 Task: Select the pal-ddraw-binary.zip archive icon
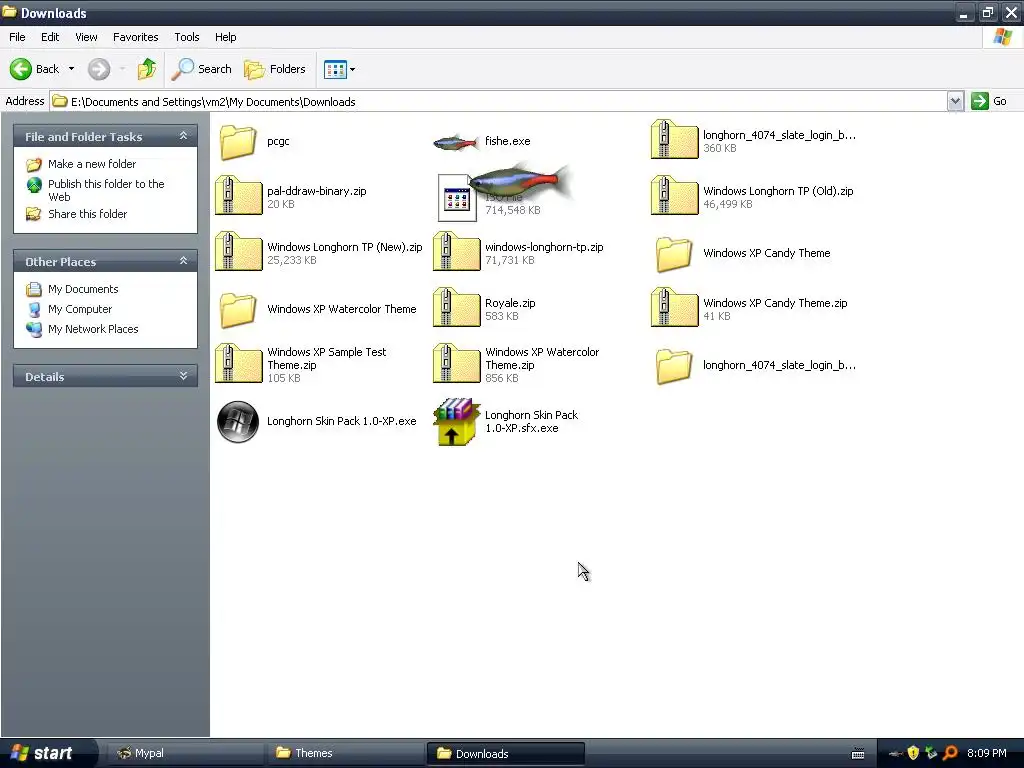point(238,196)
